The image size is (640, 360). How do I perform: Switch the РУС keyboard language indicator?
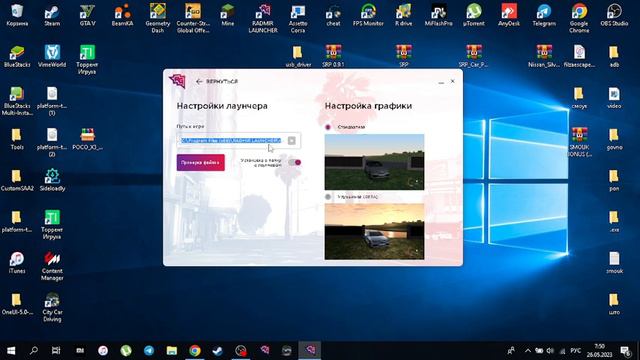(x=576, y=351)
